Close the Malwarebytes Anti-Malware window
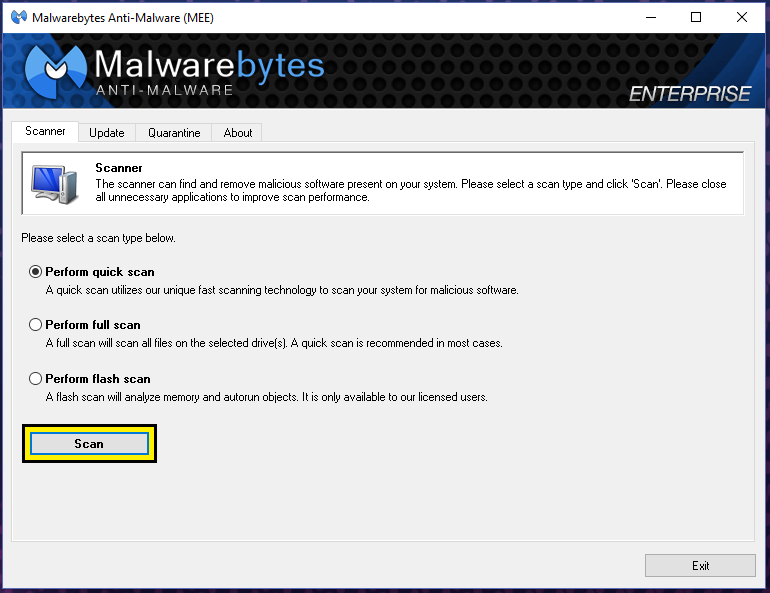 742,17
